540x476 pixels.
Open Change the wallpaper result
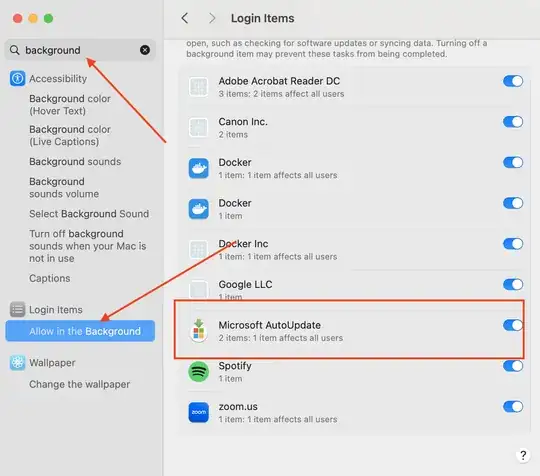pyautogui.click(x=80, y=384)
